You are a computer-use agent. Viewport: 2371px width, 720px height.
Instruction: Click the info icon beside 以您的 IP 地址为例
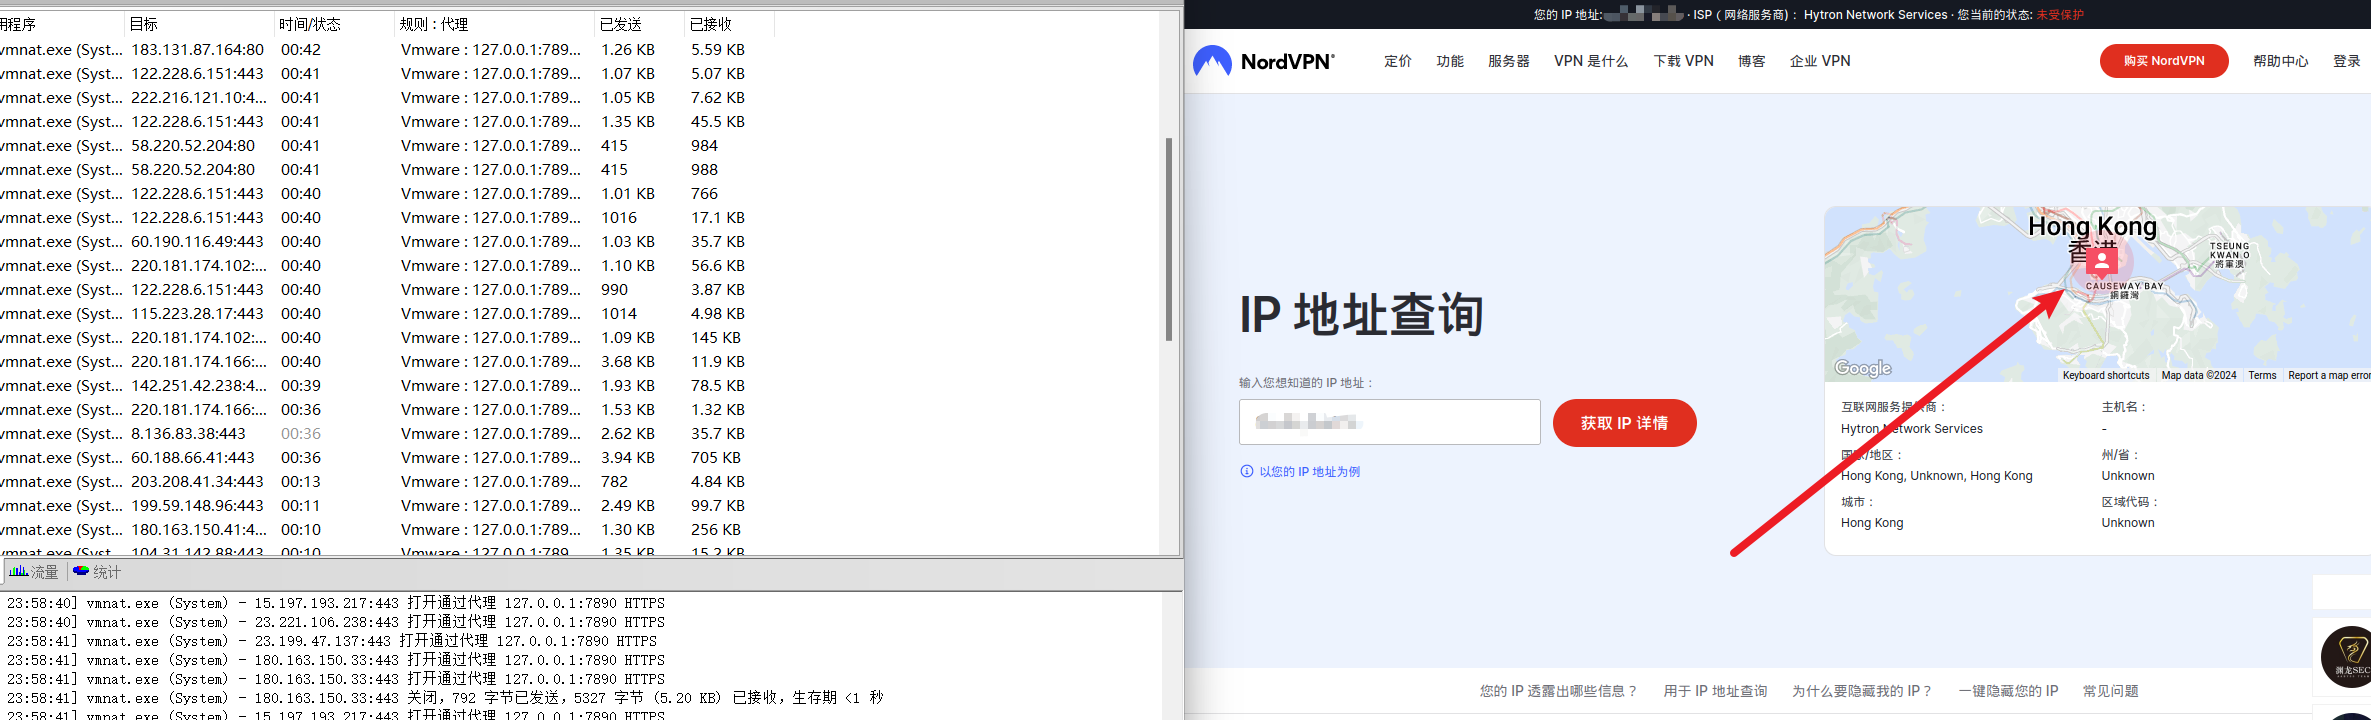coord(1246,472)
